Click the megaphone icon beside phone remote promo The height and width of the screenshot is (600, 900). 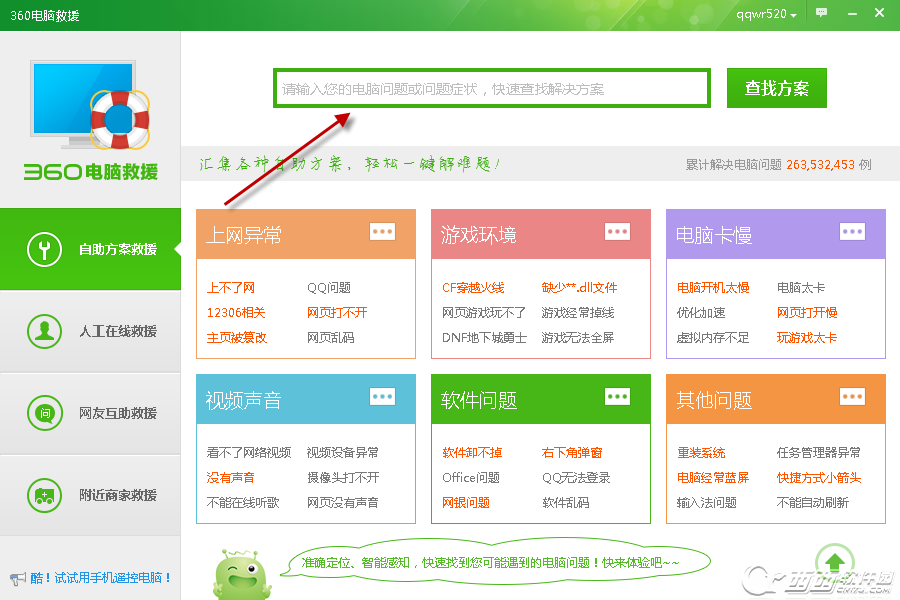tap(18, 578)
